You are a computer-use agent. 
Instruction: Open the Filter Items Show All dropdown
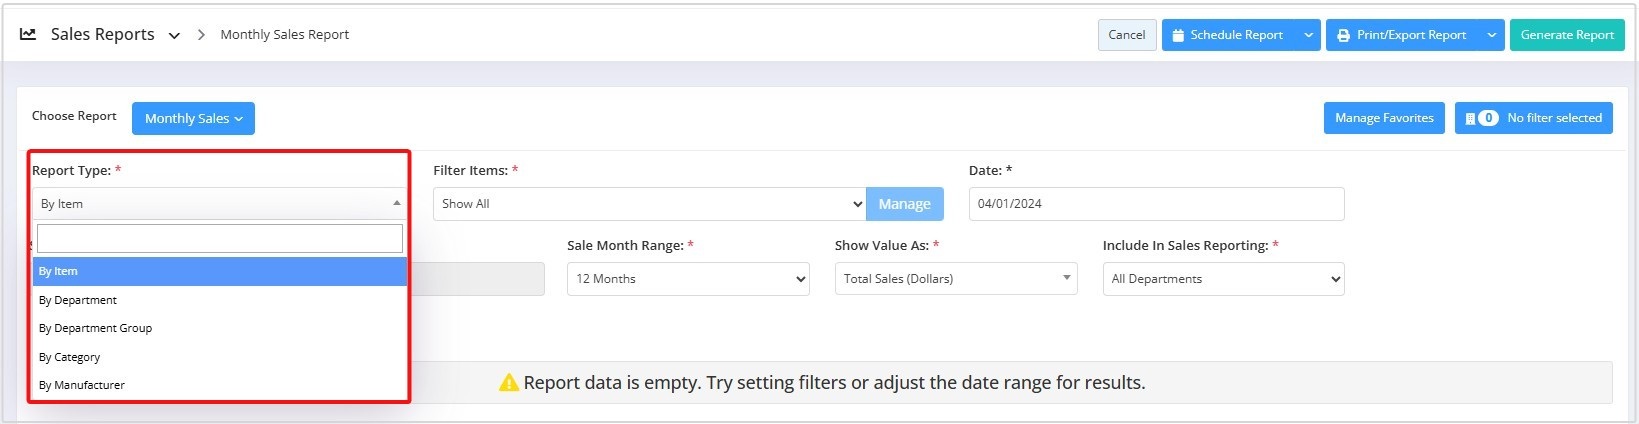(x=650, y=204)
